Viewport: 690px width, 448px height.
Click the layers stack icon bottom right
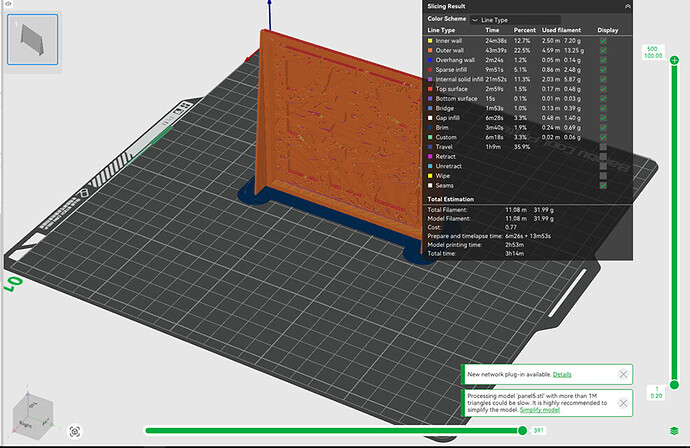click(x=674, y=431)
